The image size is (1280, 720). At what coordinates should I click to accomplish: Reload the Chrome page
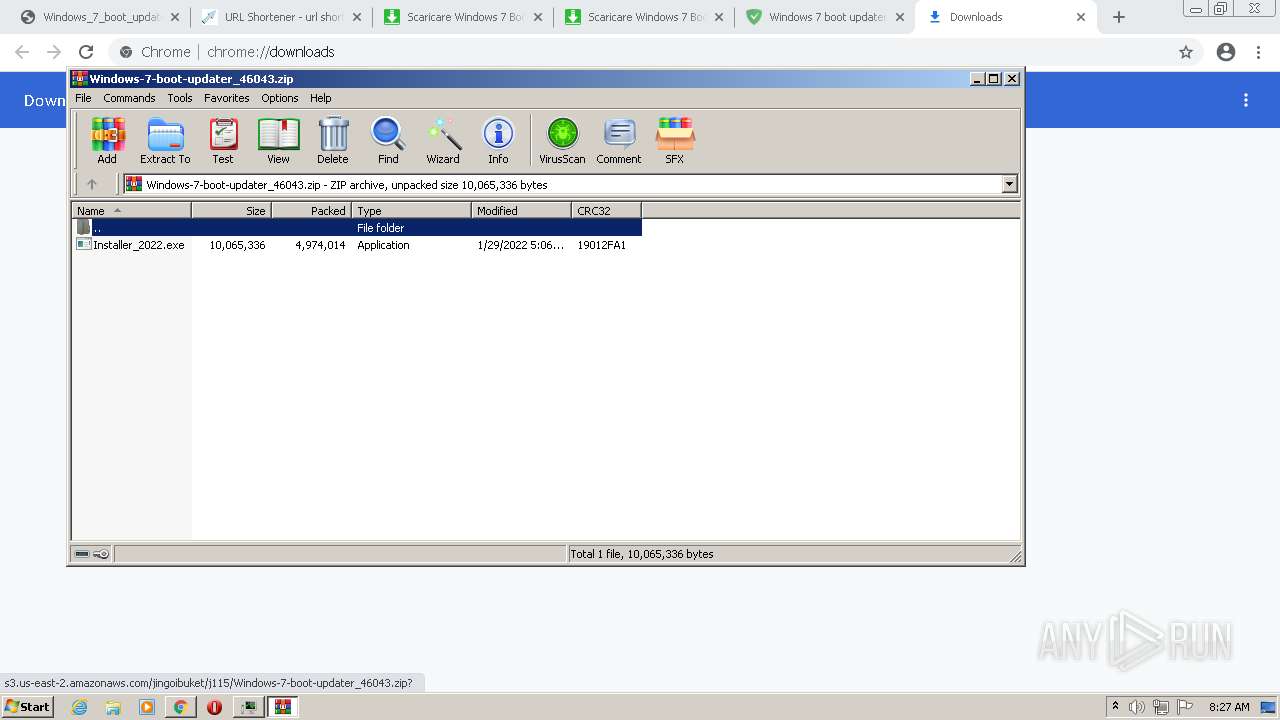coord(86,52)
